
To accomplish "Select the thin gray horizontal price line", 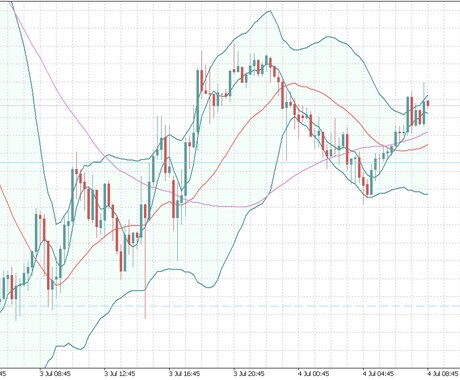I will point(230,106).
